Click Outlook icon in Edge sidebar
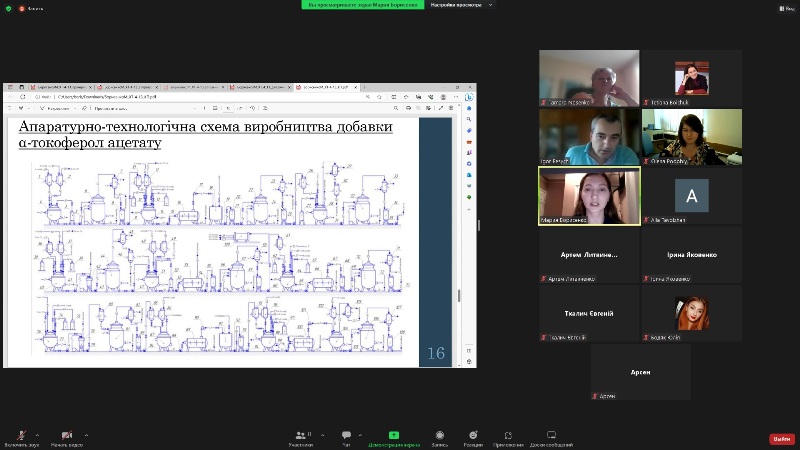This screenshot has width=800, height=450. (x=469, y=175)
